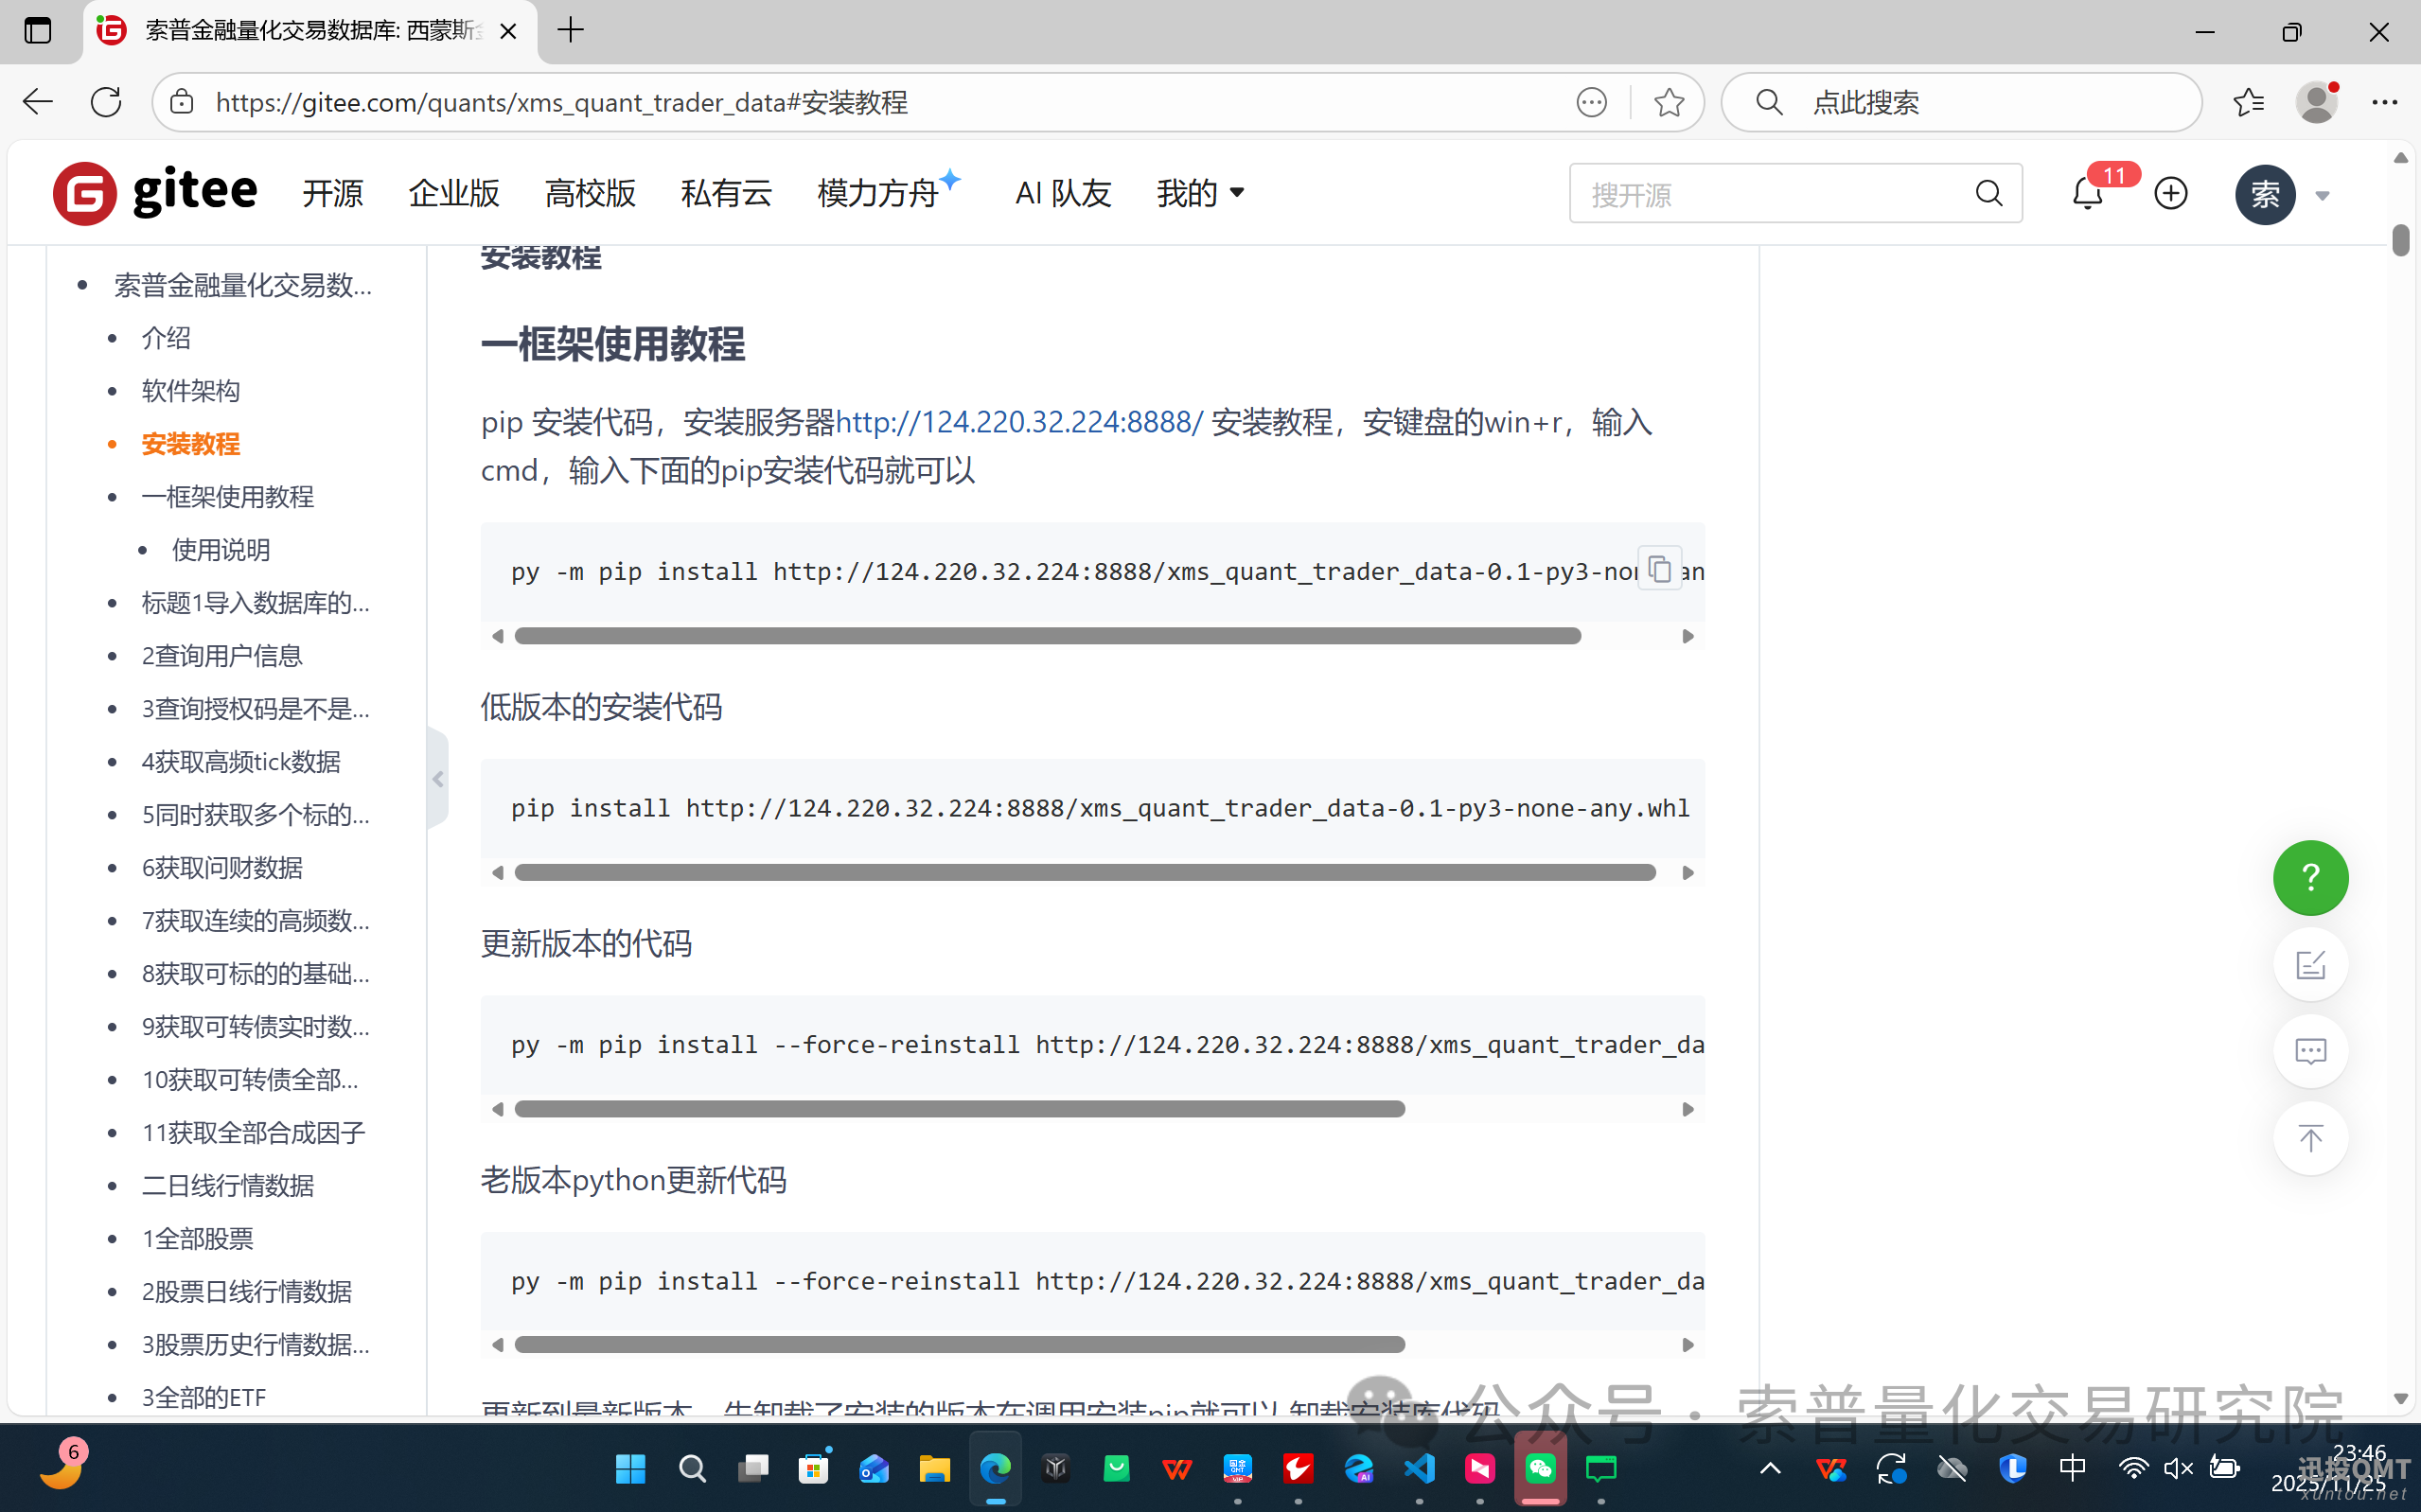Open the floating question mark help button

[2310, 877]
